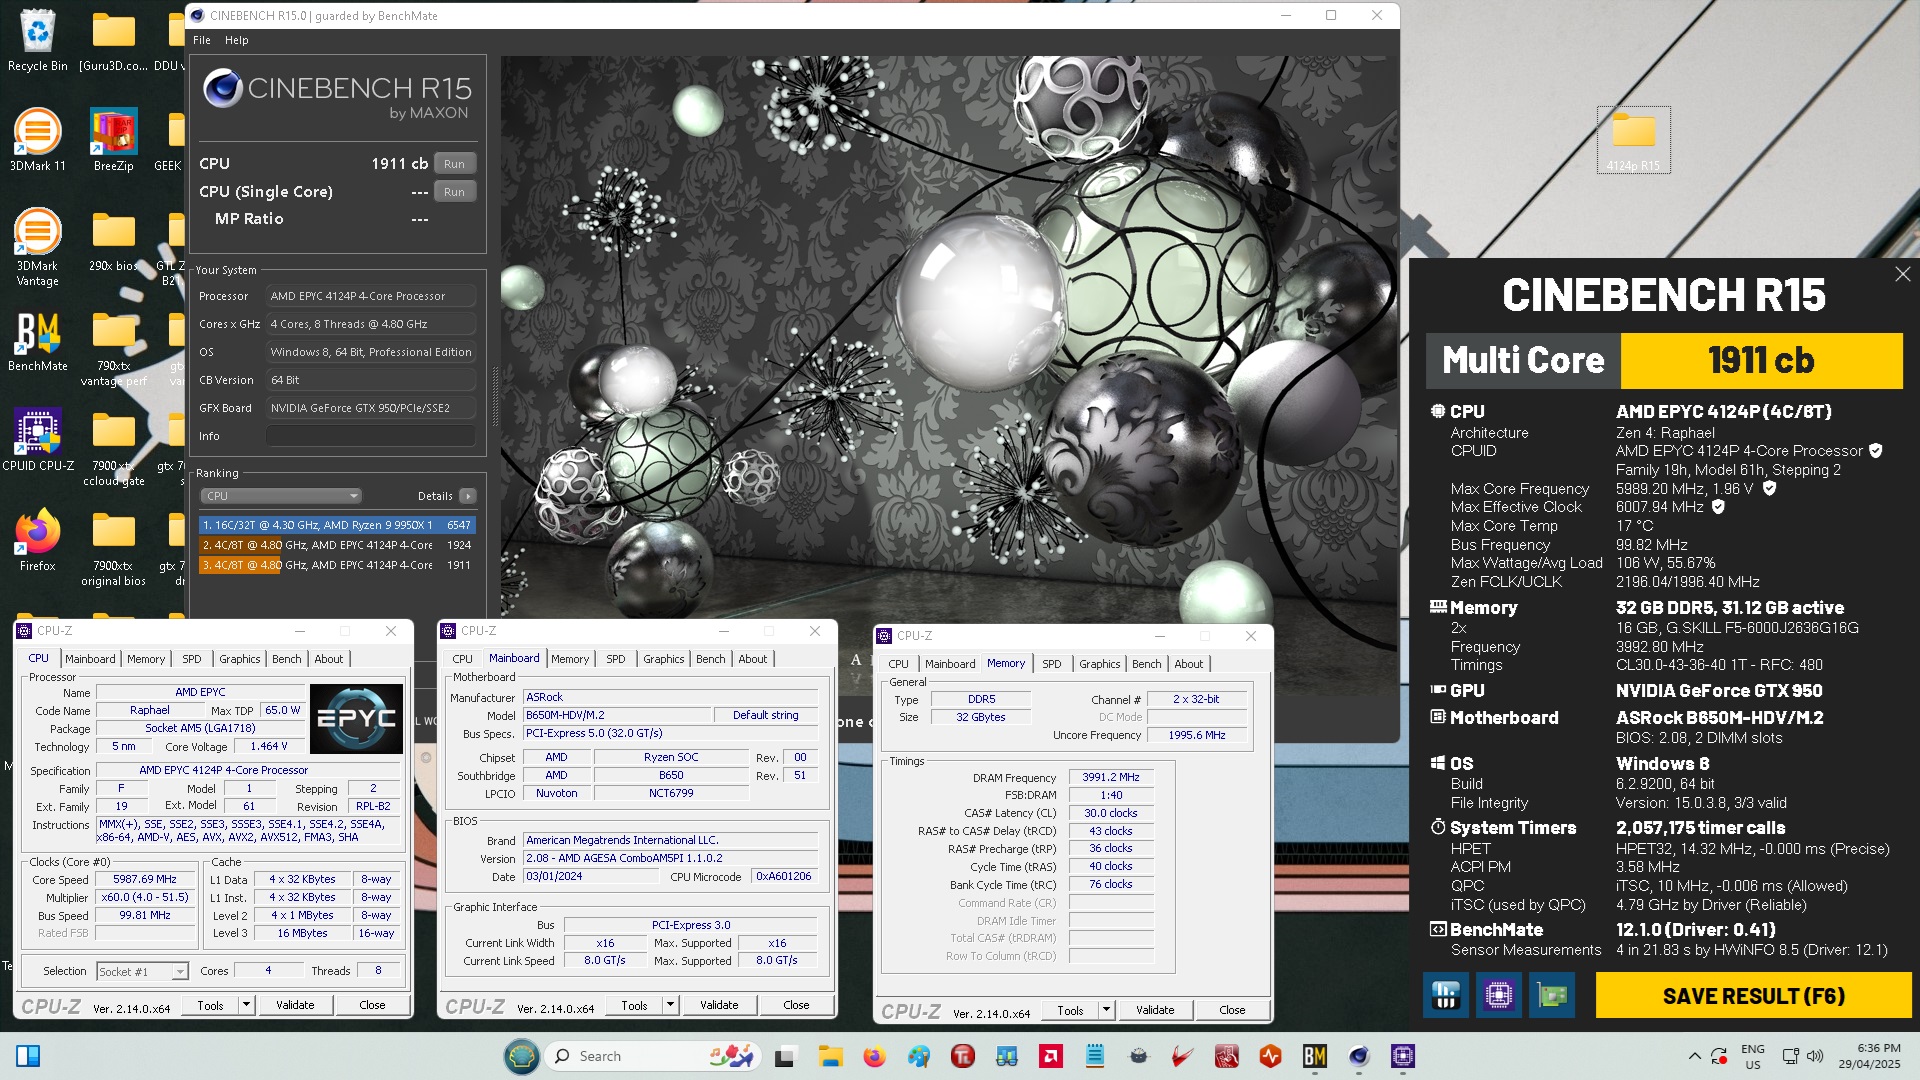Open Recycle Bin desktop icon
The image size is (1920, 1080).
tap(38, 40)
